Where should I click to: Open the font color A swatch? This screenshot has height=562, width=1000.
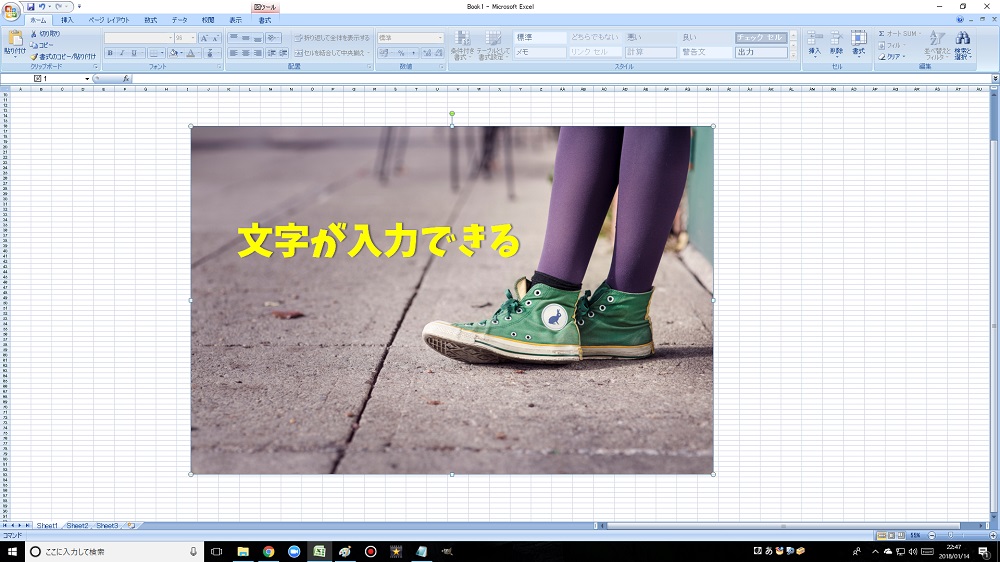point(190,53)
